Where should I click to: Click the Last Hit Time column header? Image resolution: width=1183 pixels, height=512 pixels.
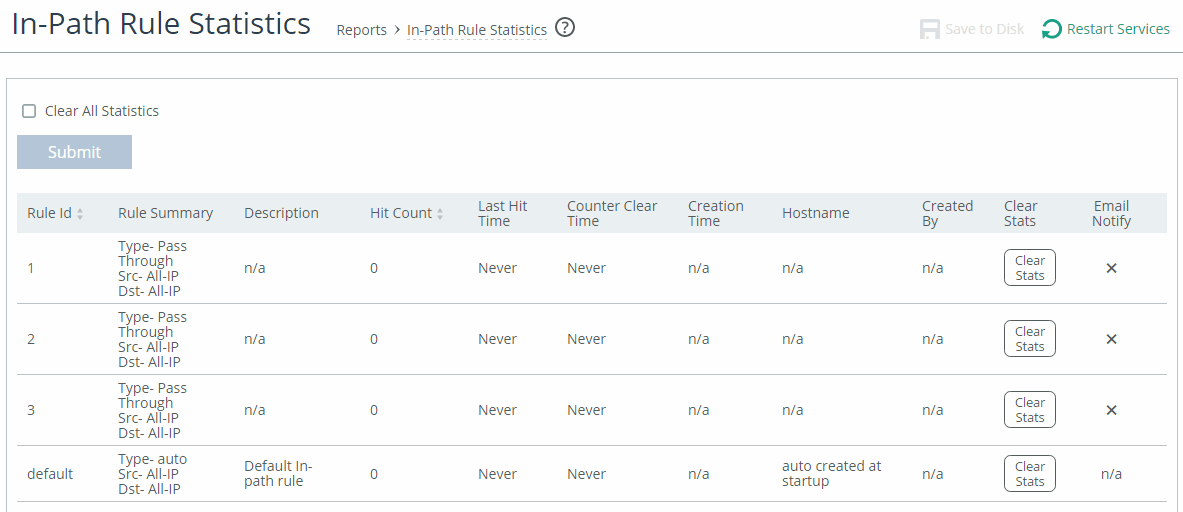(x=502, y=213)
